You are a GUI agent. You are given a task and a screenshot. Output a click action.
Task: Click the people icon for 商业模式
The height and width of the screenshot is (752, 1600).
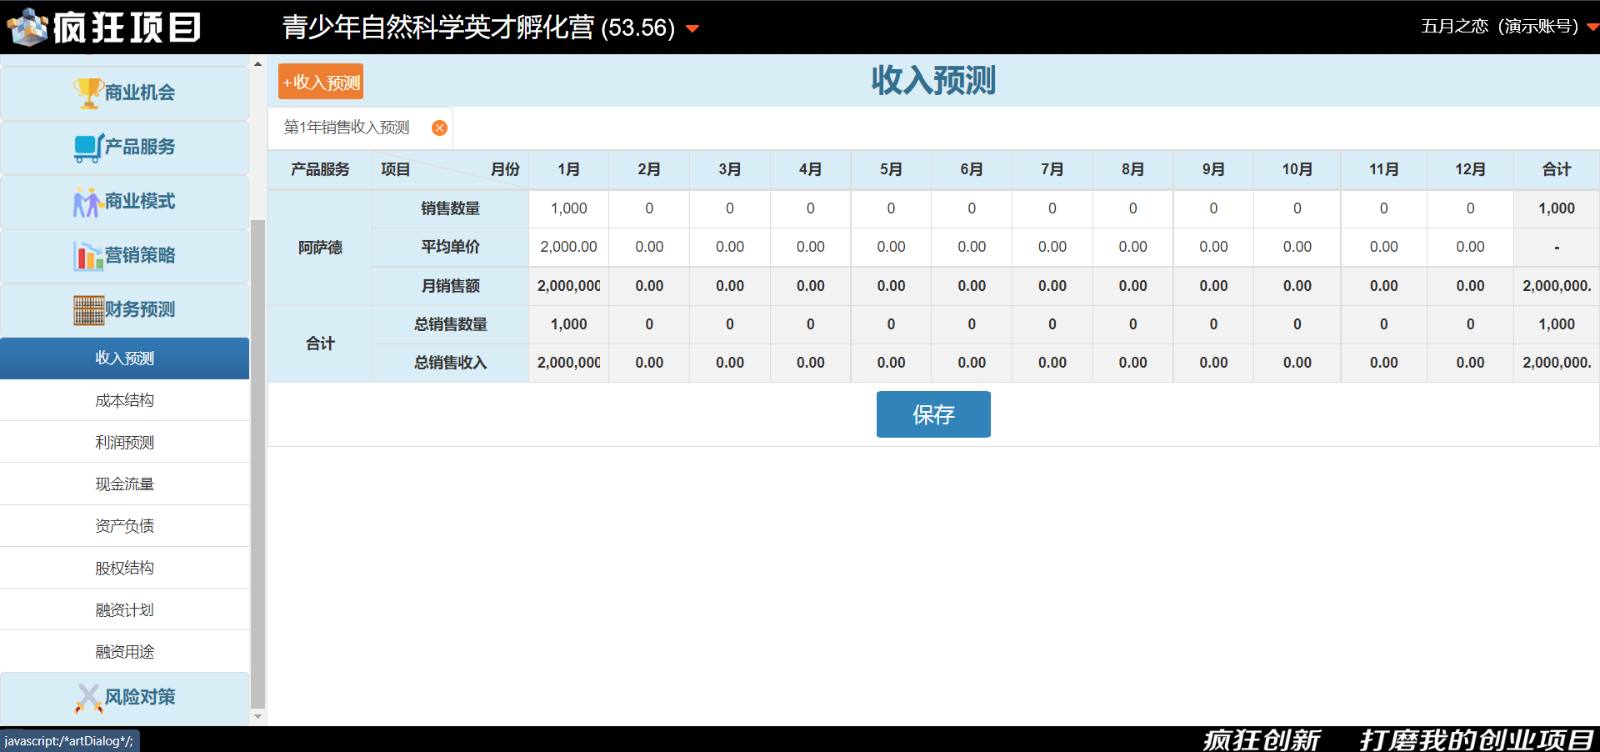click(87, 202)
